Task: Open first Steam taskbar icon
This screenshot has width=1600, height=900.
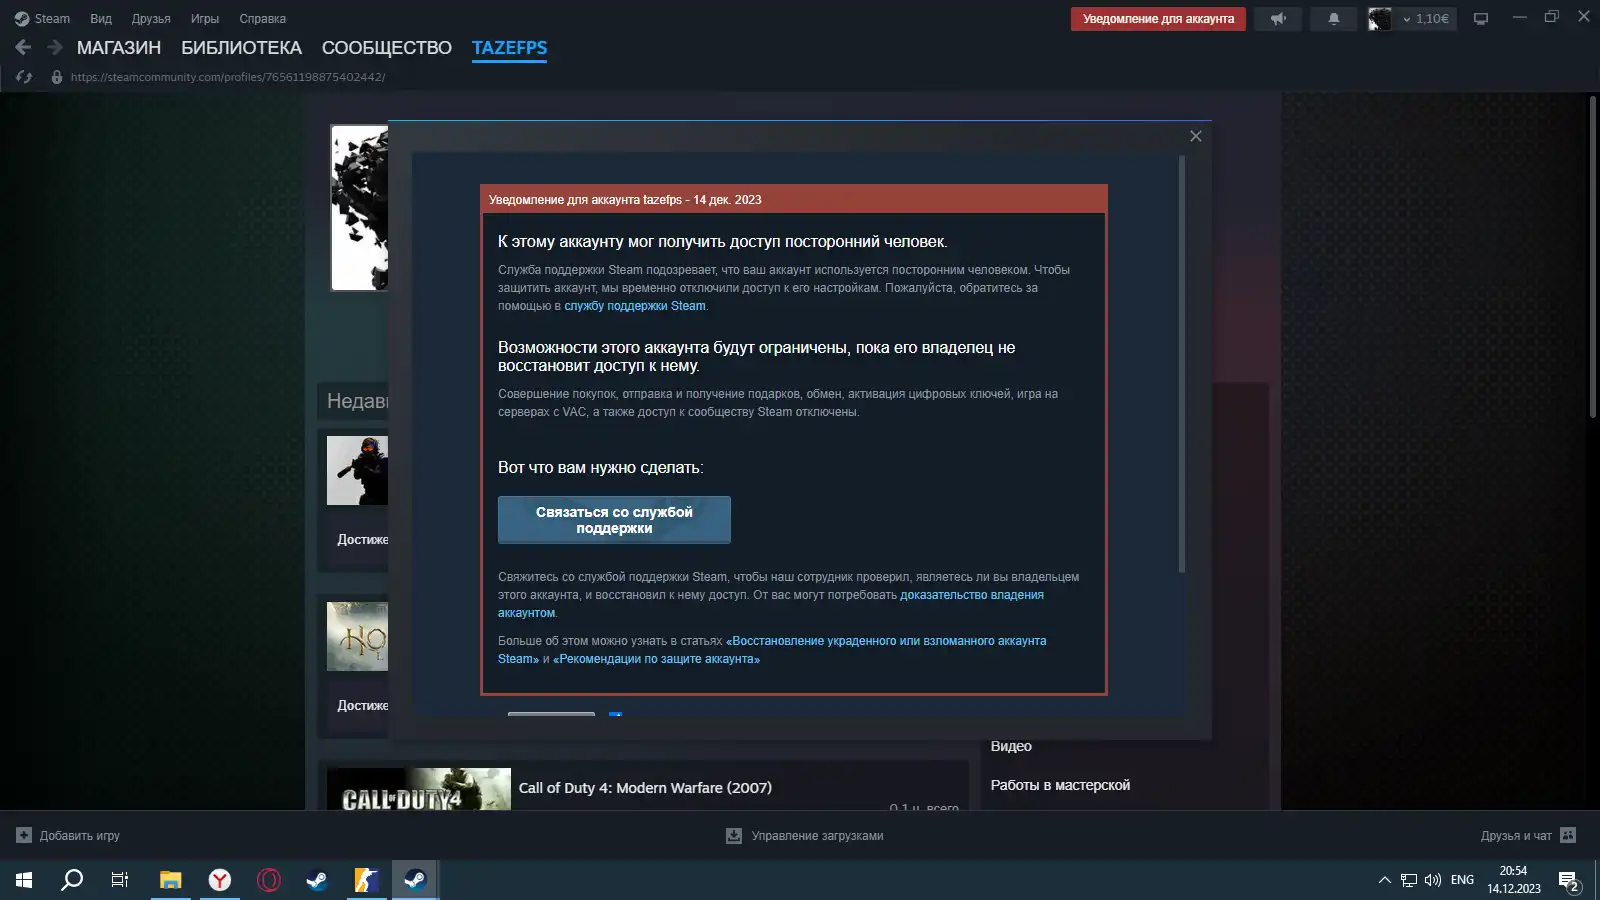Action: (x=317, y=880)
